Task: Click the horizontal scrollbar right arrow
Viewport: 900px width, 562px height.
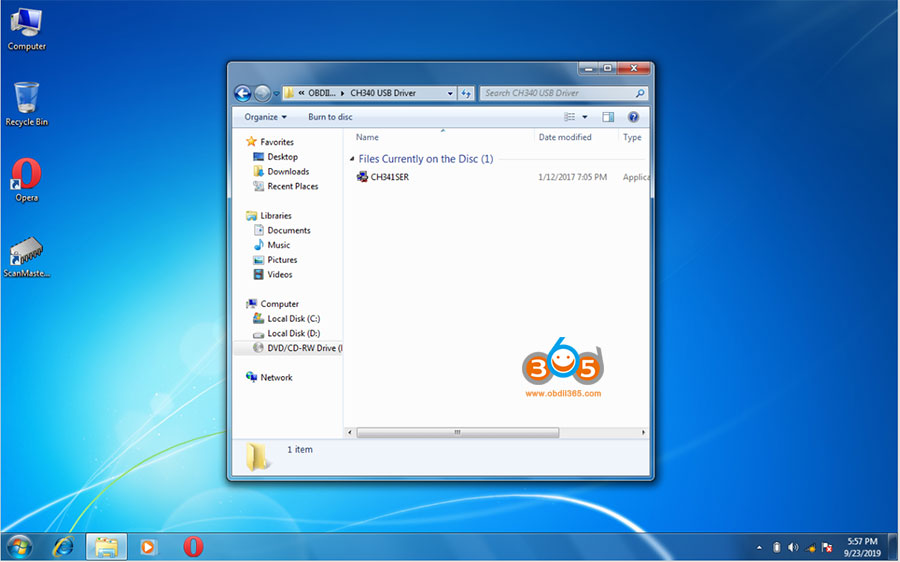Action: click(643, 433)
